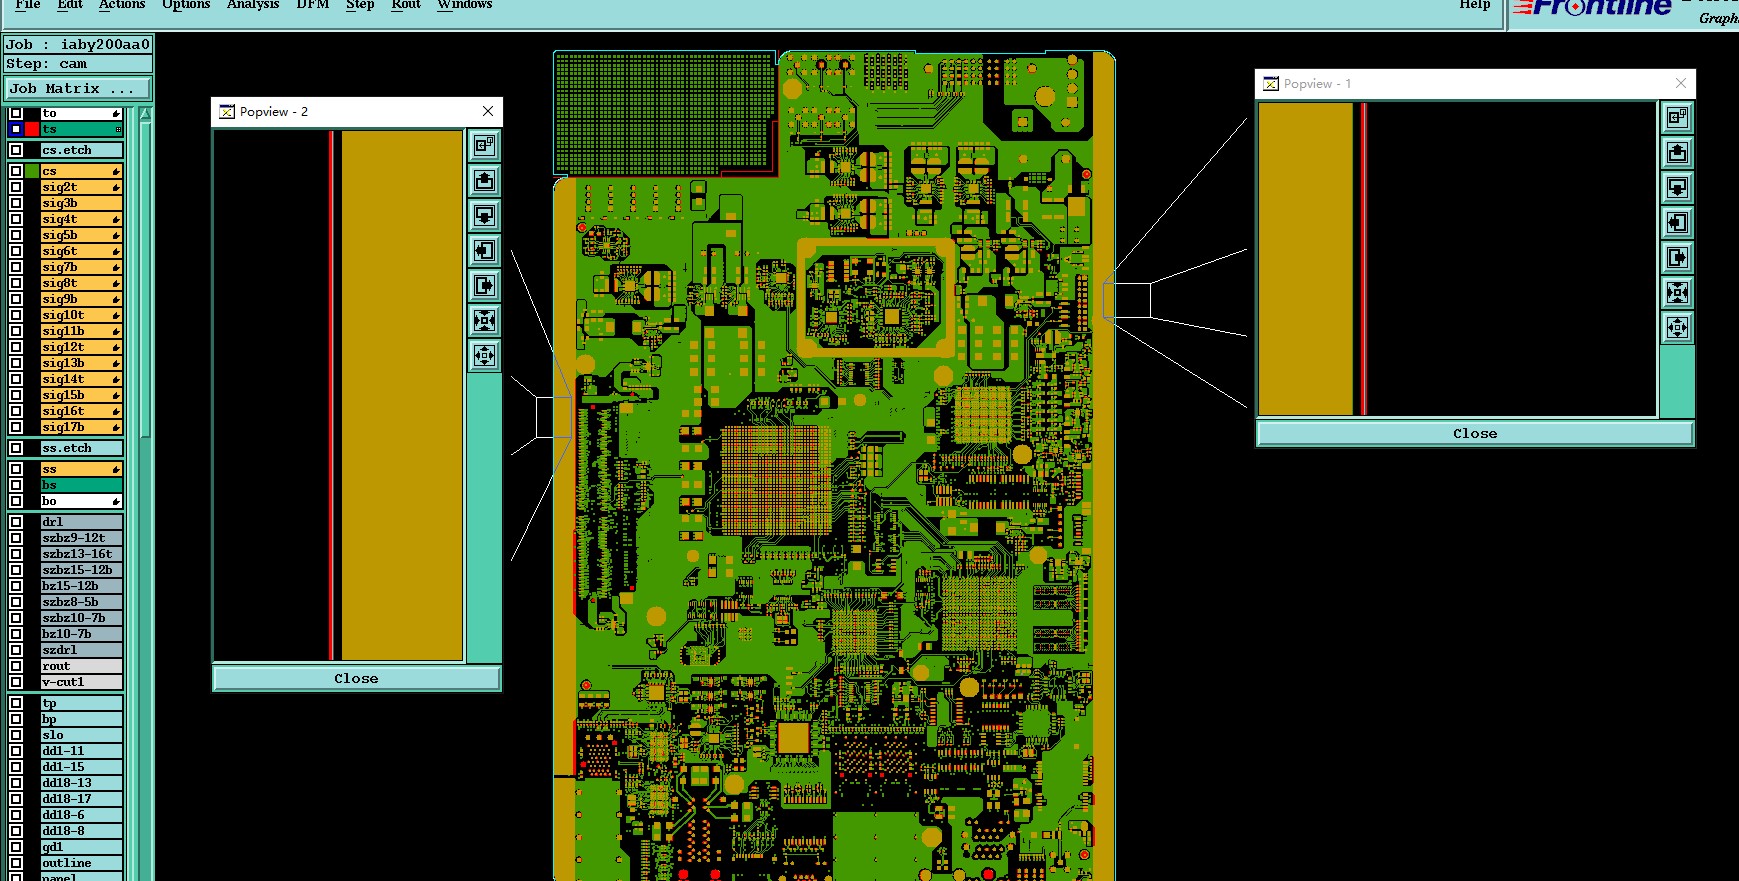Pan down in the Popview 2 toolbar

[485, 215]
